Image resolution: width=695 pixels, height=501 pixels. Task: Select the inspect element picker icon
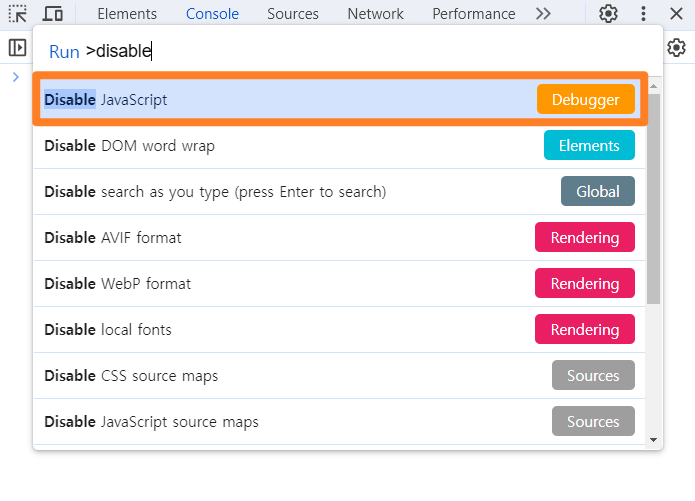[18, 14]
